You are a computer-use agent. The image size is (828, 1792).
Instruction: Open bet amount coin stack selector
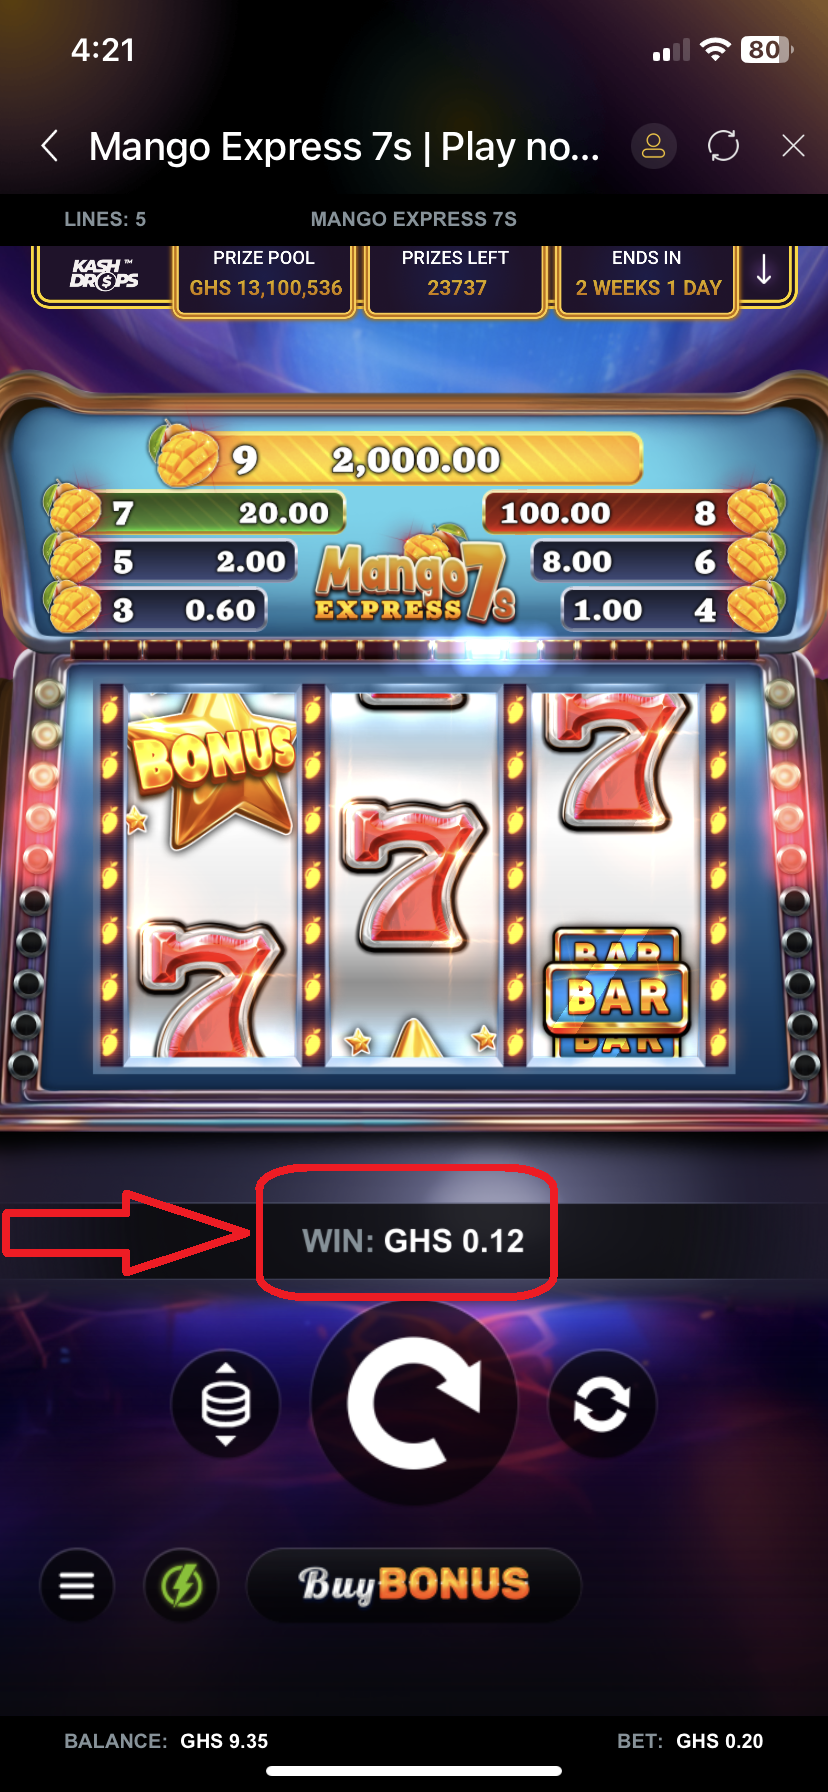point(226,1404)
